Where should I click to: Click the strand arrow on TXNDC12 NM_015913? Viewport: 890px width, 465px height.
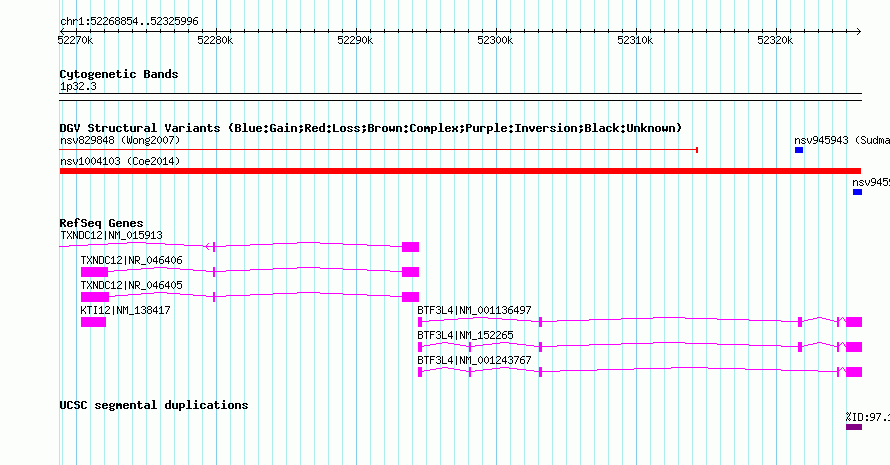(x=208, y=246)
